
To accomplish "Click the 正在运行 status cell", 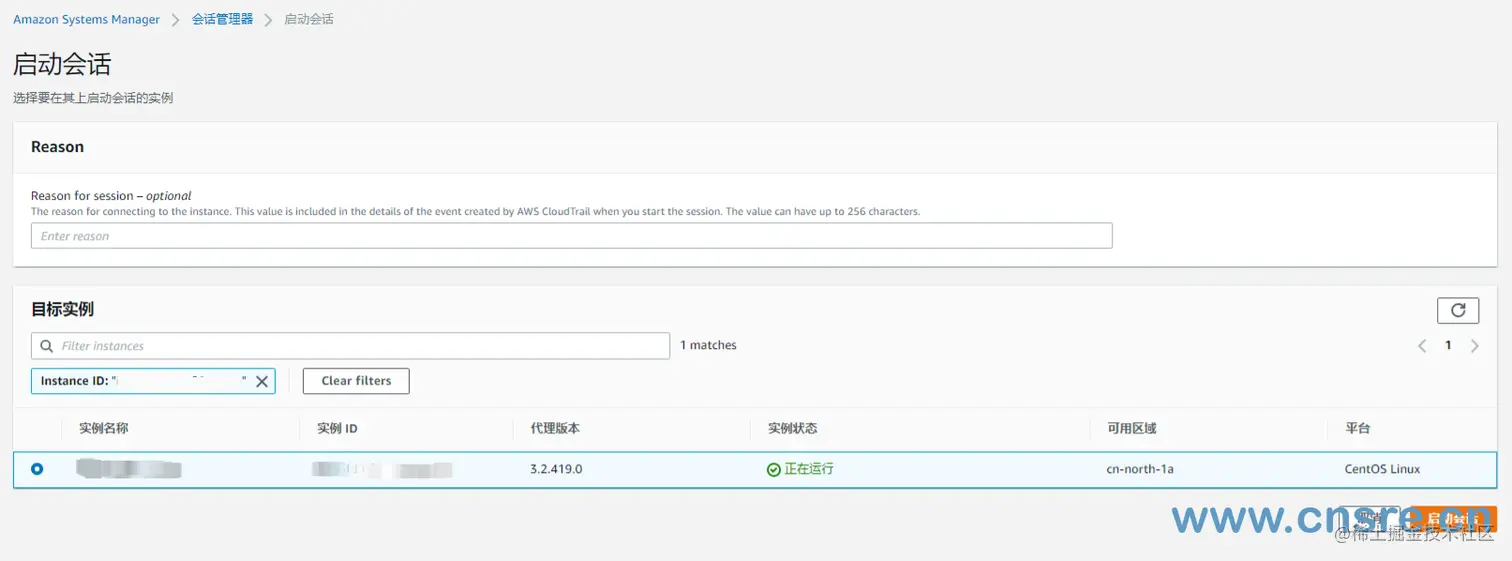I will pyautogui.click(x=800, y=469).
